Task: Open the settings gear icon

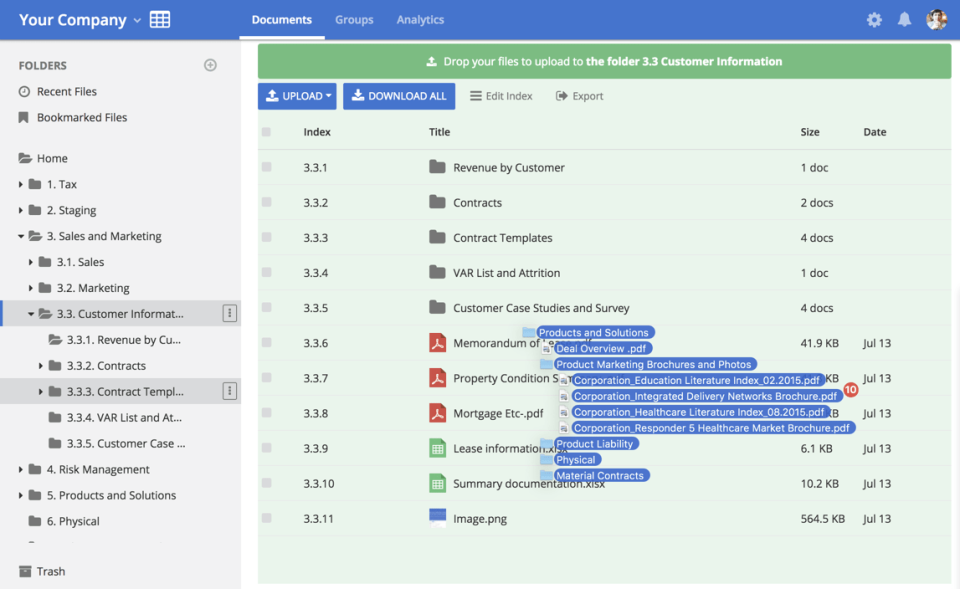Action: pos(874,20)
